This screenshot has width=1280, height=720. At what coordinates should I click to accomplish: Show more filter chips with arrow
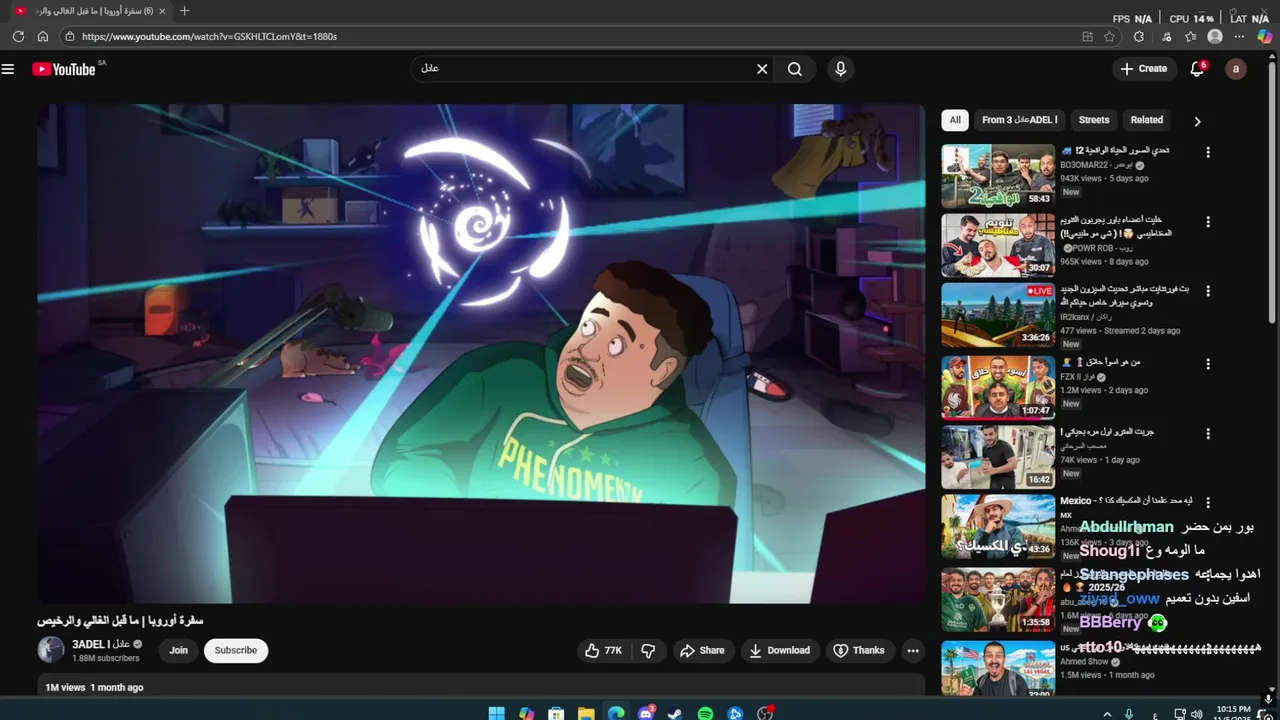coord(1197,121)
